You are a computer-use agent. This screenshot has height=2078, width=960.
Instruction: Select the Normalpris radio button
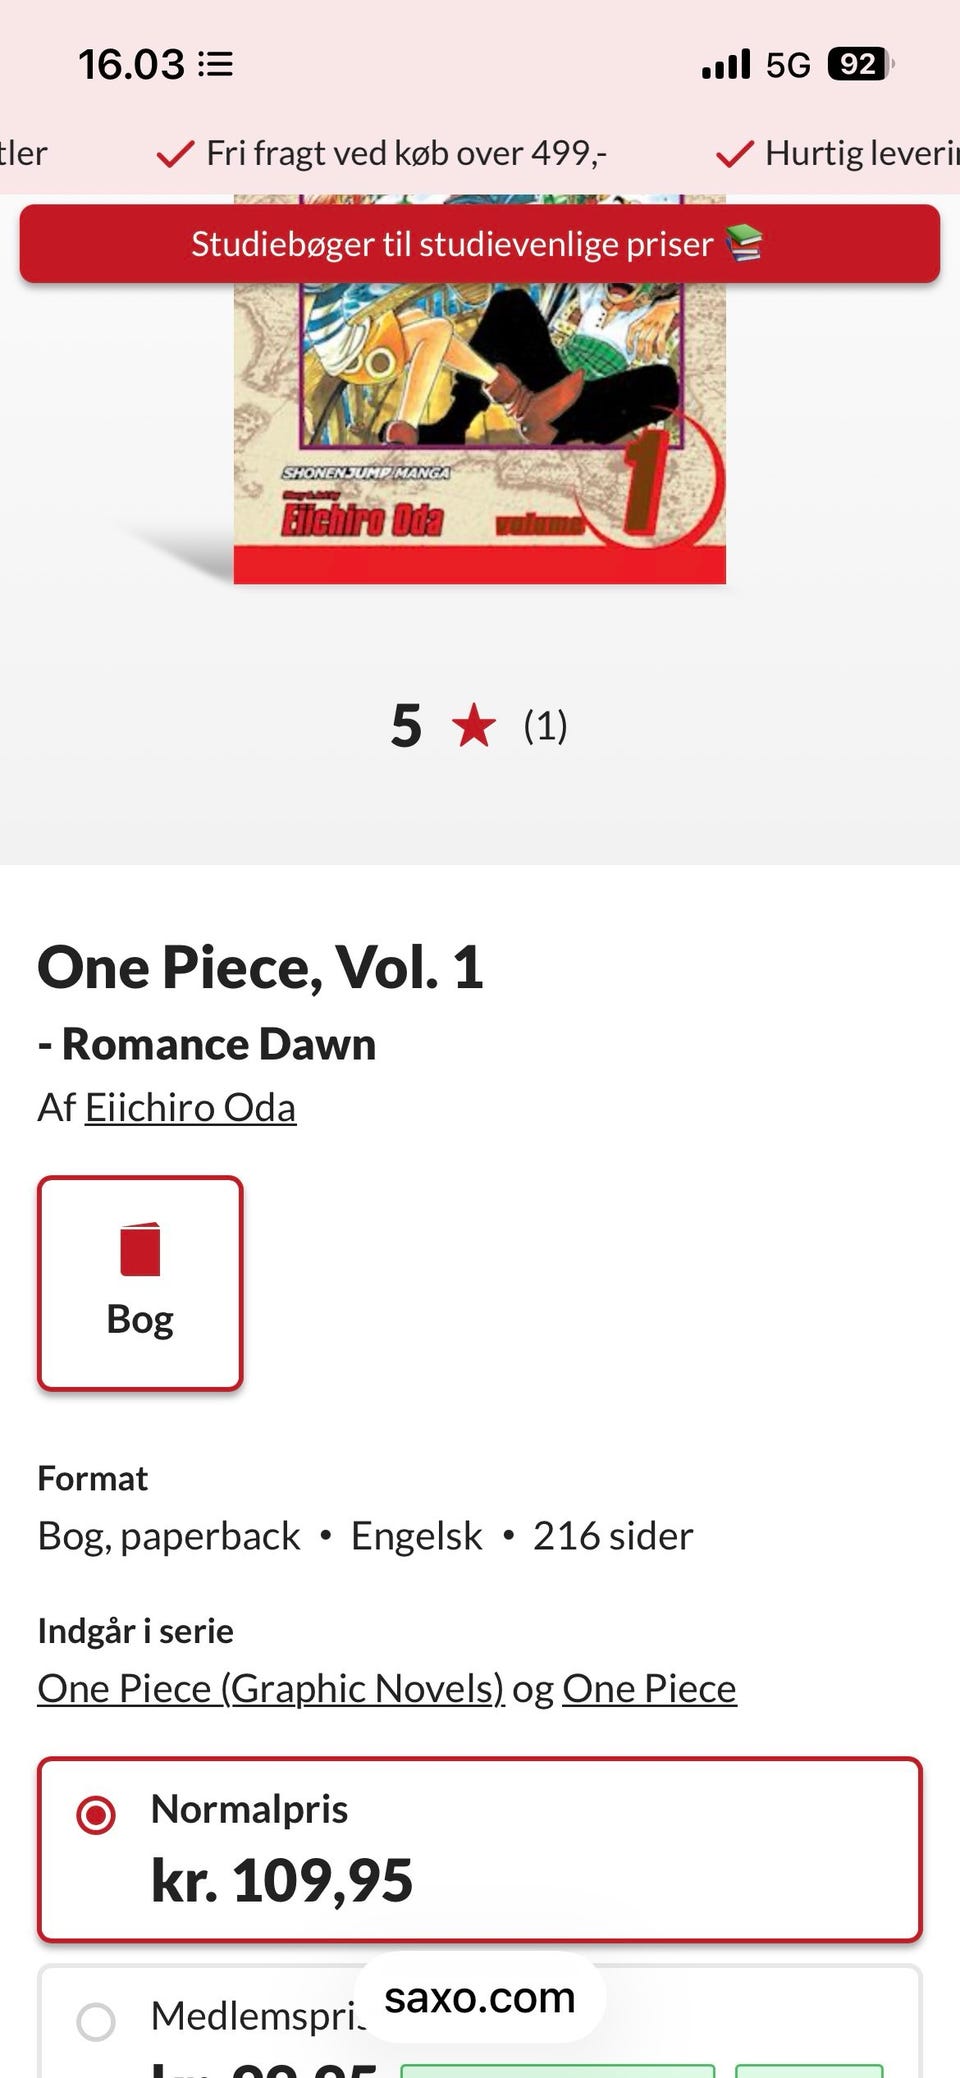[96, 1814]
